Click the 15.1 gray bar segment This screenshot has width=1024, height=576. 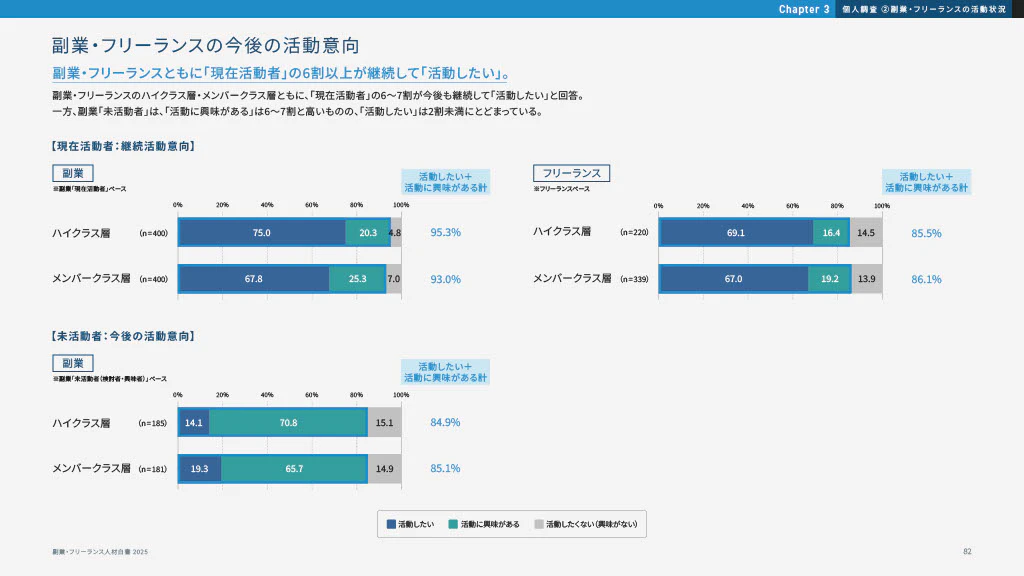(x=385, y=423)
